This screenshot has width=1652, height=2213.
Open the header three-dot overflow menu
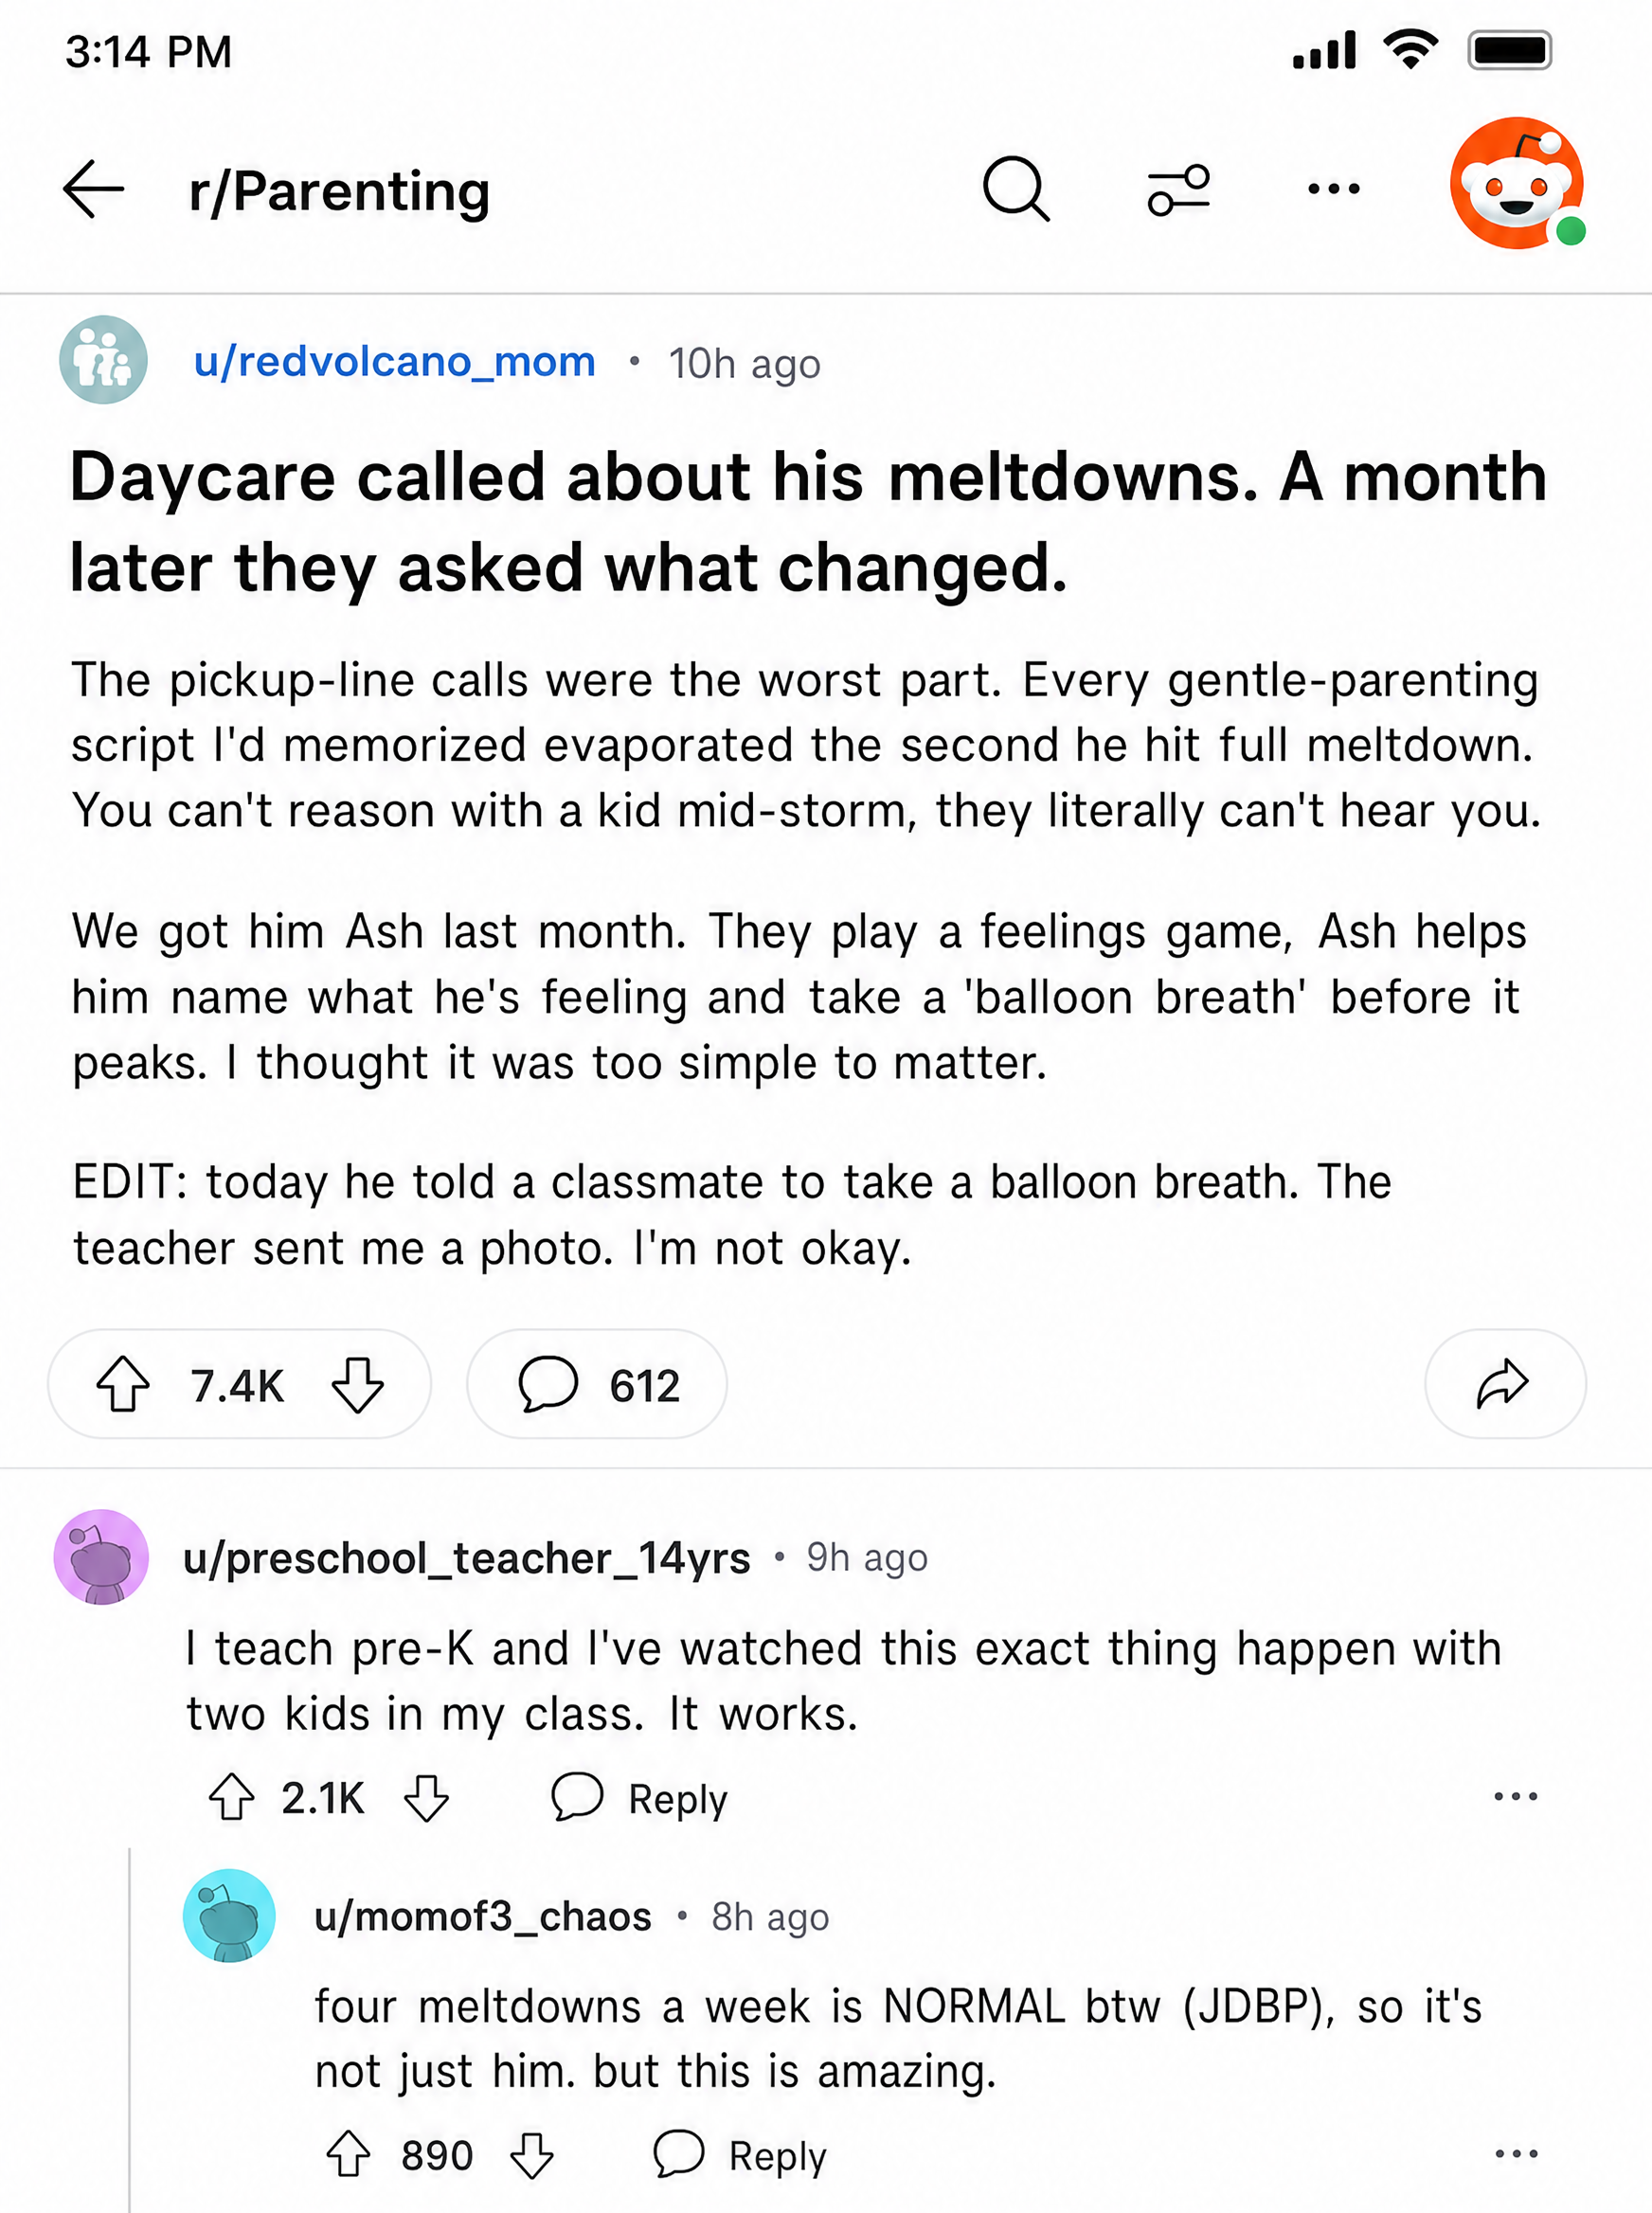pyautogui.click(x=1334, y=188)
